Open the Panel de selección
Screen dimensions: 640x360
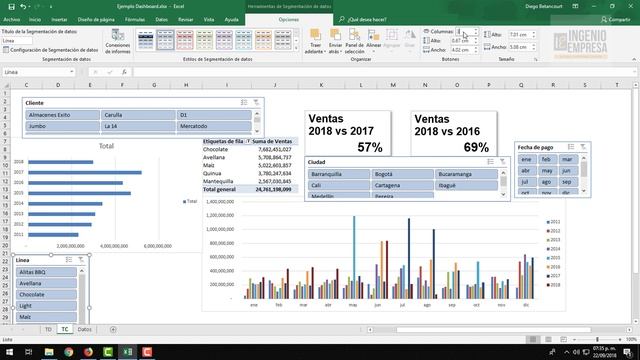click(x=354, y=41)
